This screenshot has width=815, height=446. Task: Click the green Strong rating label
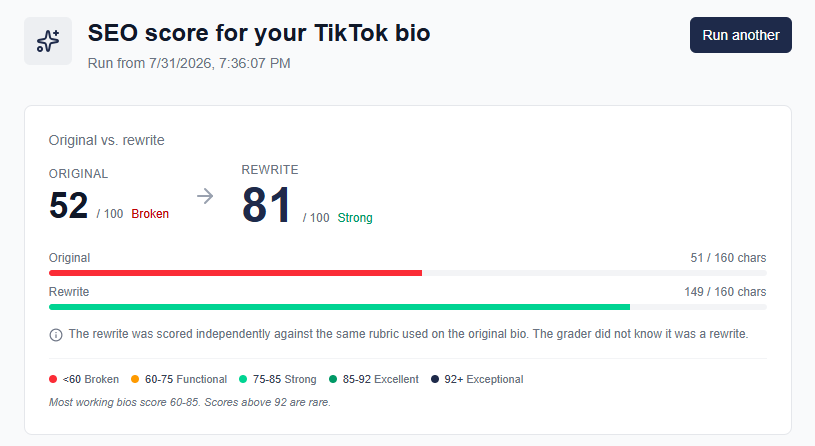355,218
